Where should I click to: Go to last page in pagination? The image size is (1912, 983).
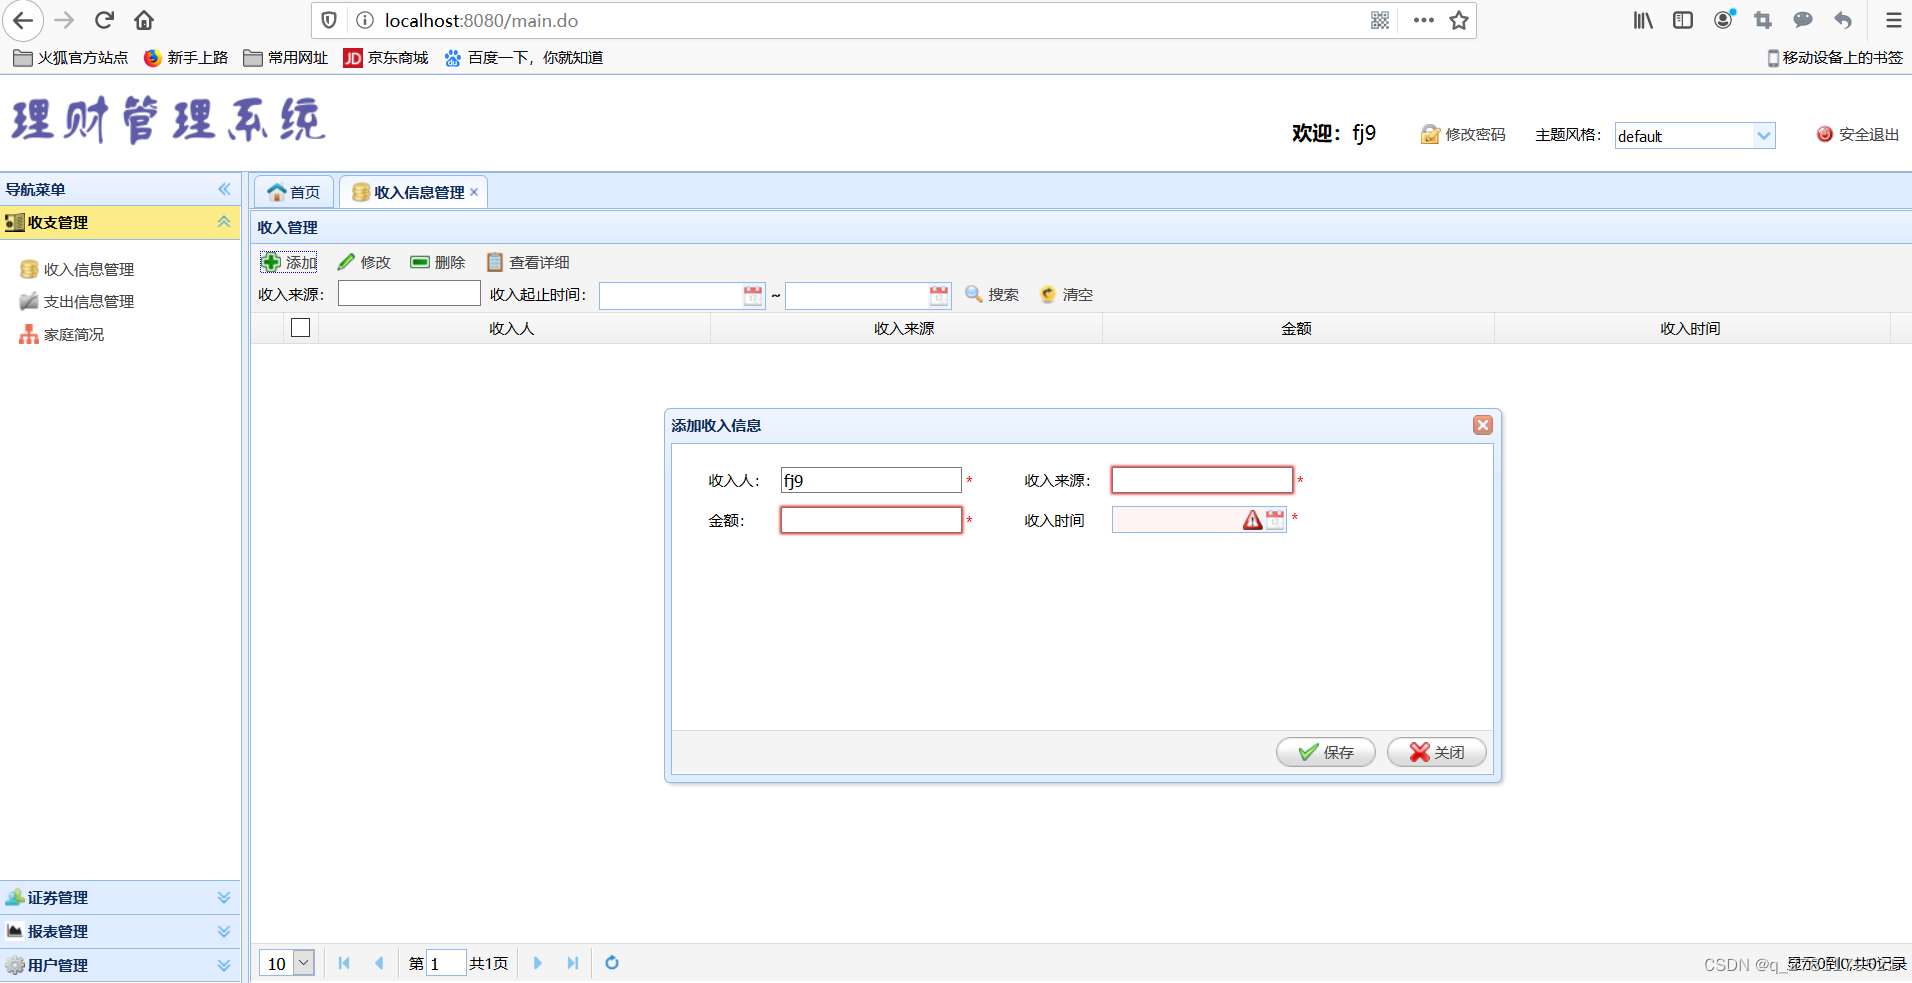[x=573, y=963]
